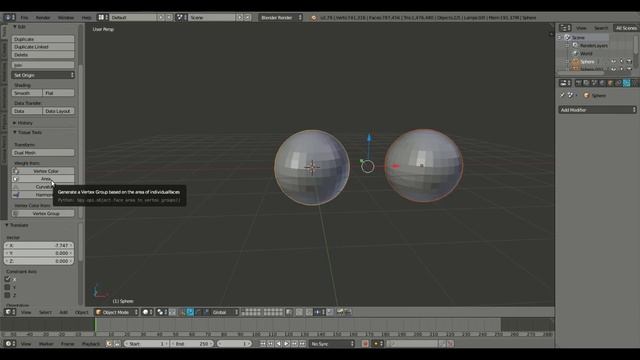
Task: Play animation in reverse in timeline
Action: tap(278, 344)
